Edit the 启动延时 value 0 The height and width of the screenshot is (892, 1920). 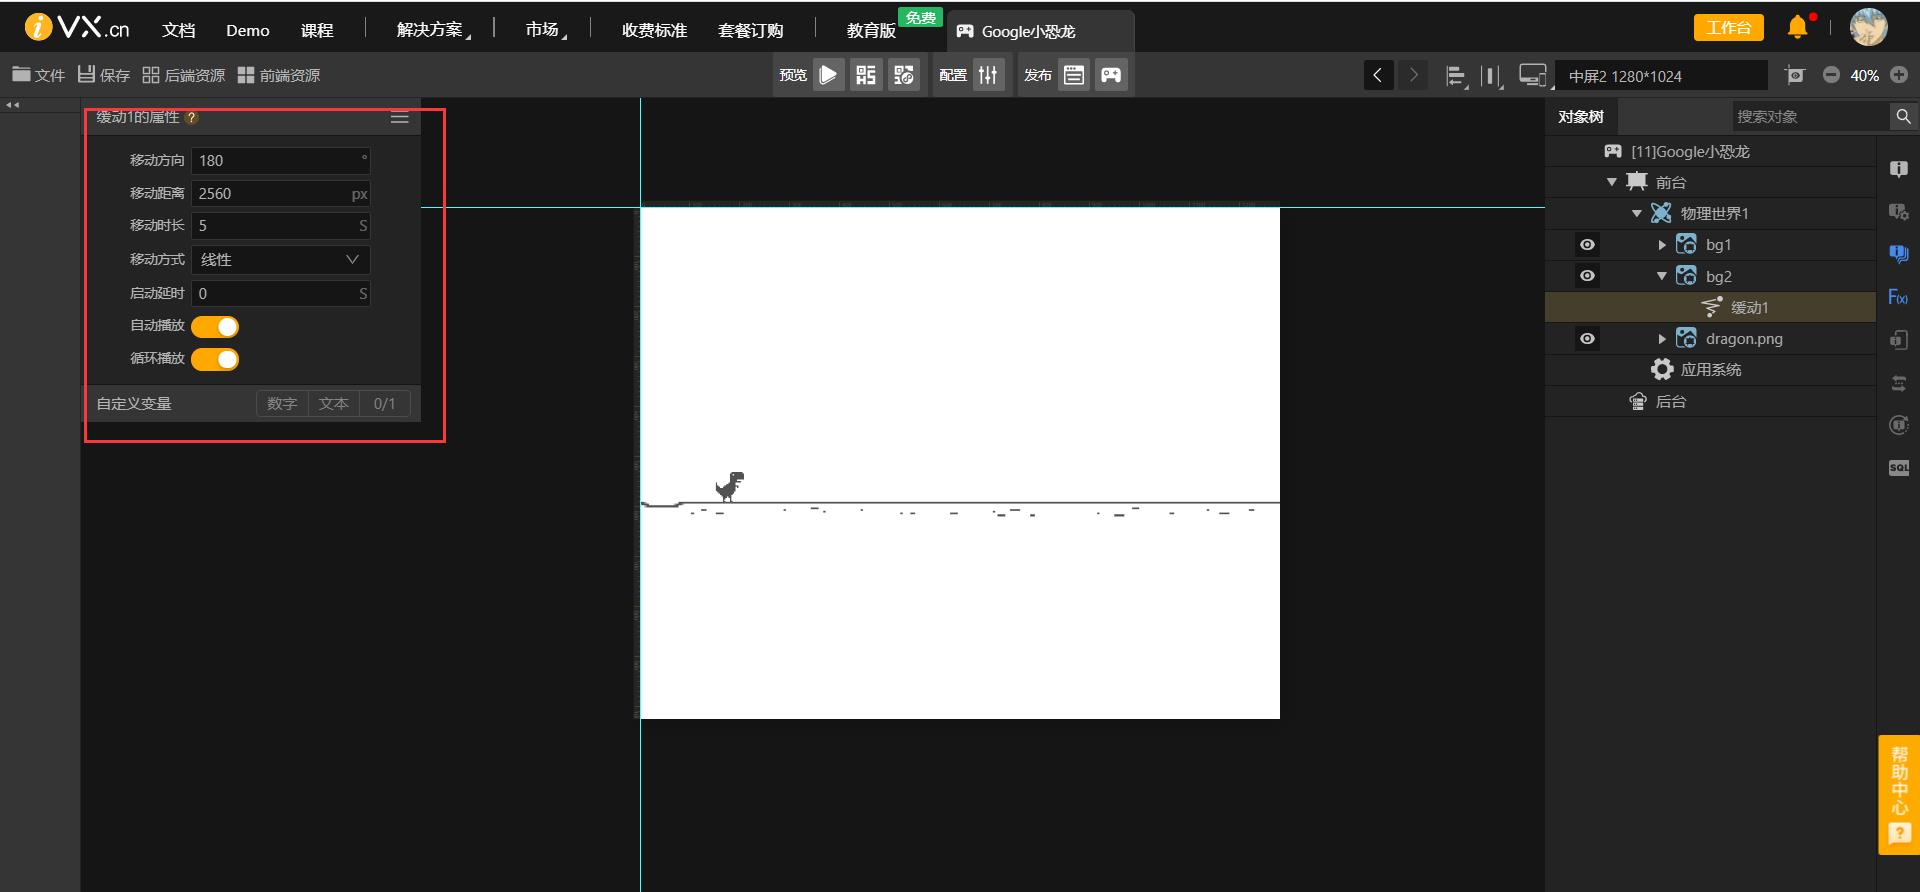[x=281, y=293]
